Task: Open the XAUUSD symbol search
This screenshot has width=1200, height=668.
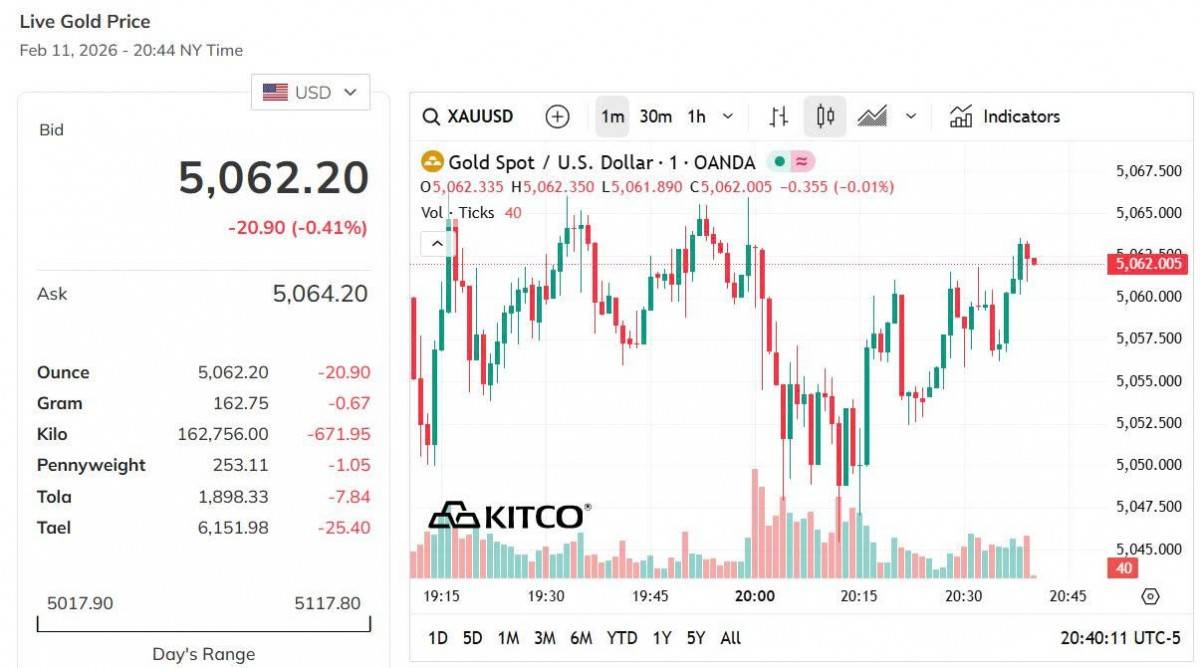Action: pos(468,117)
